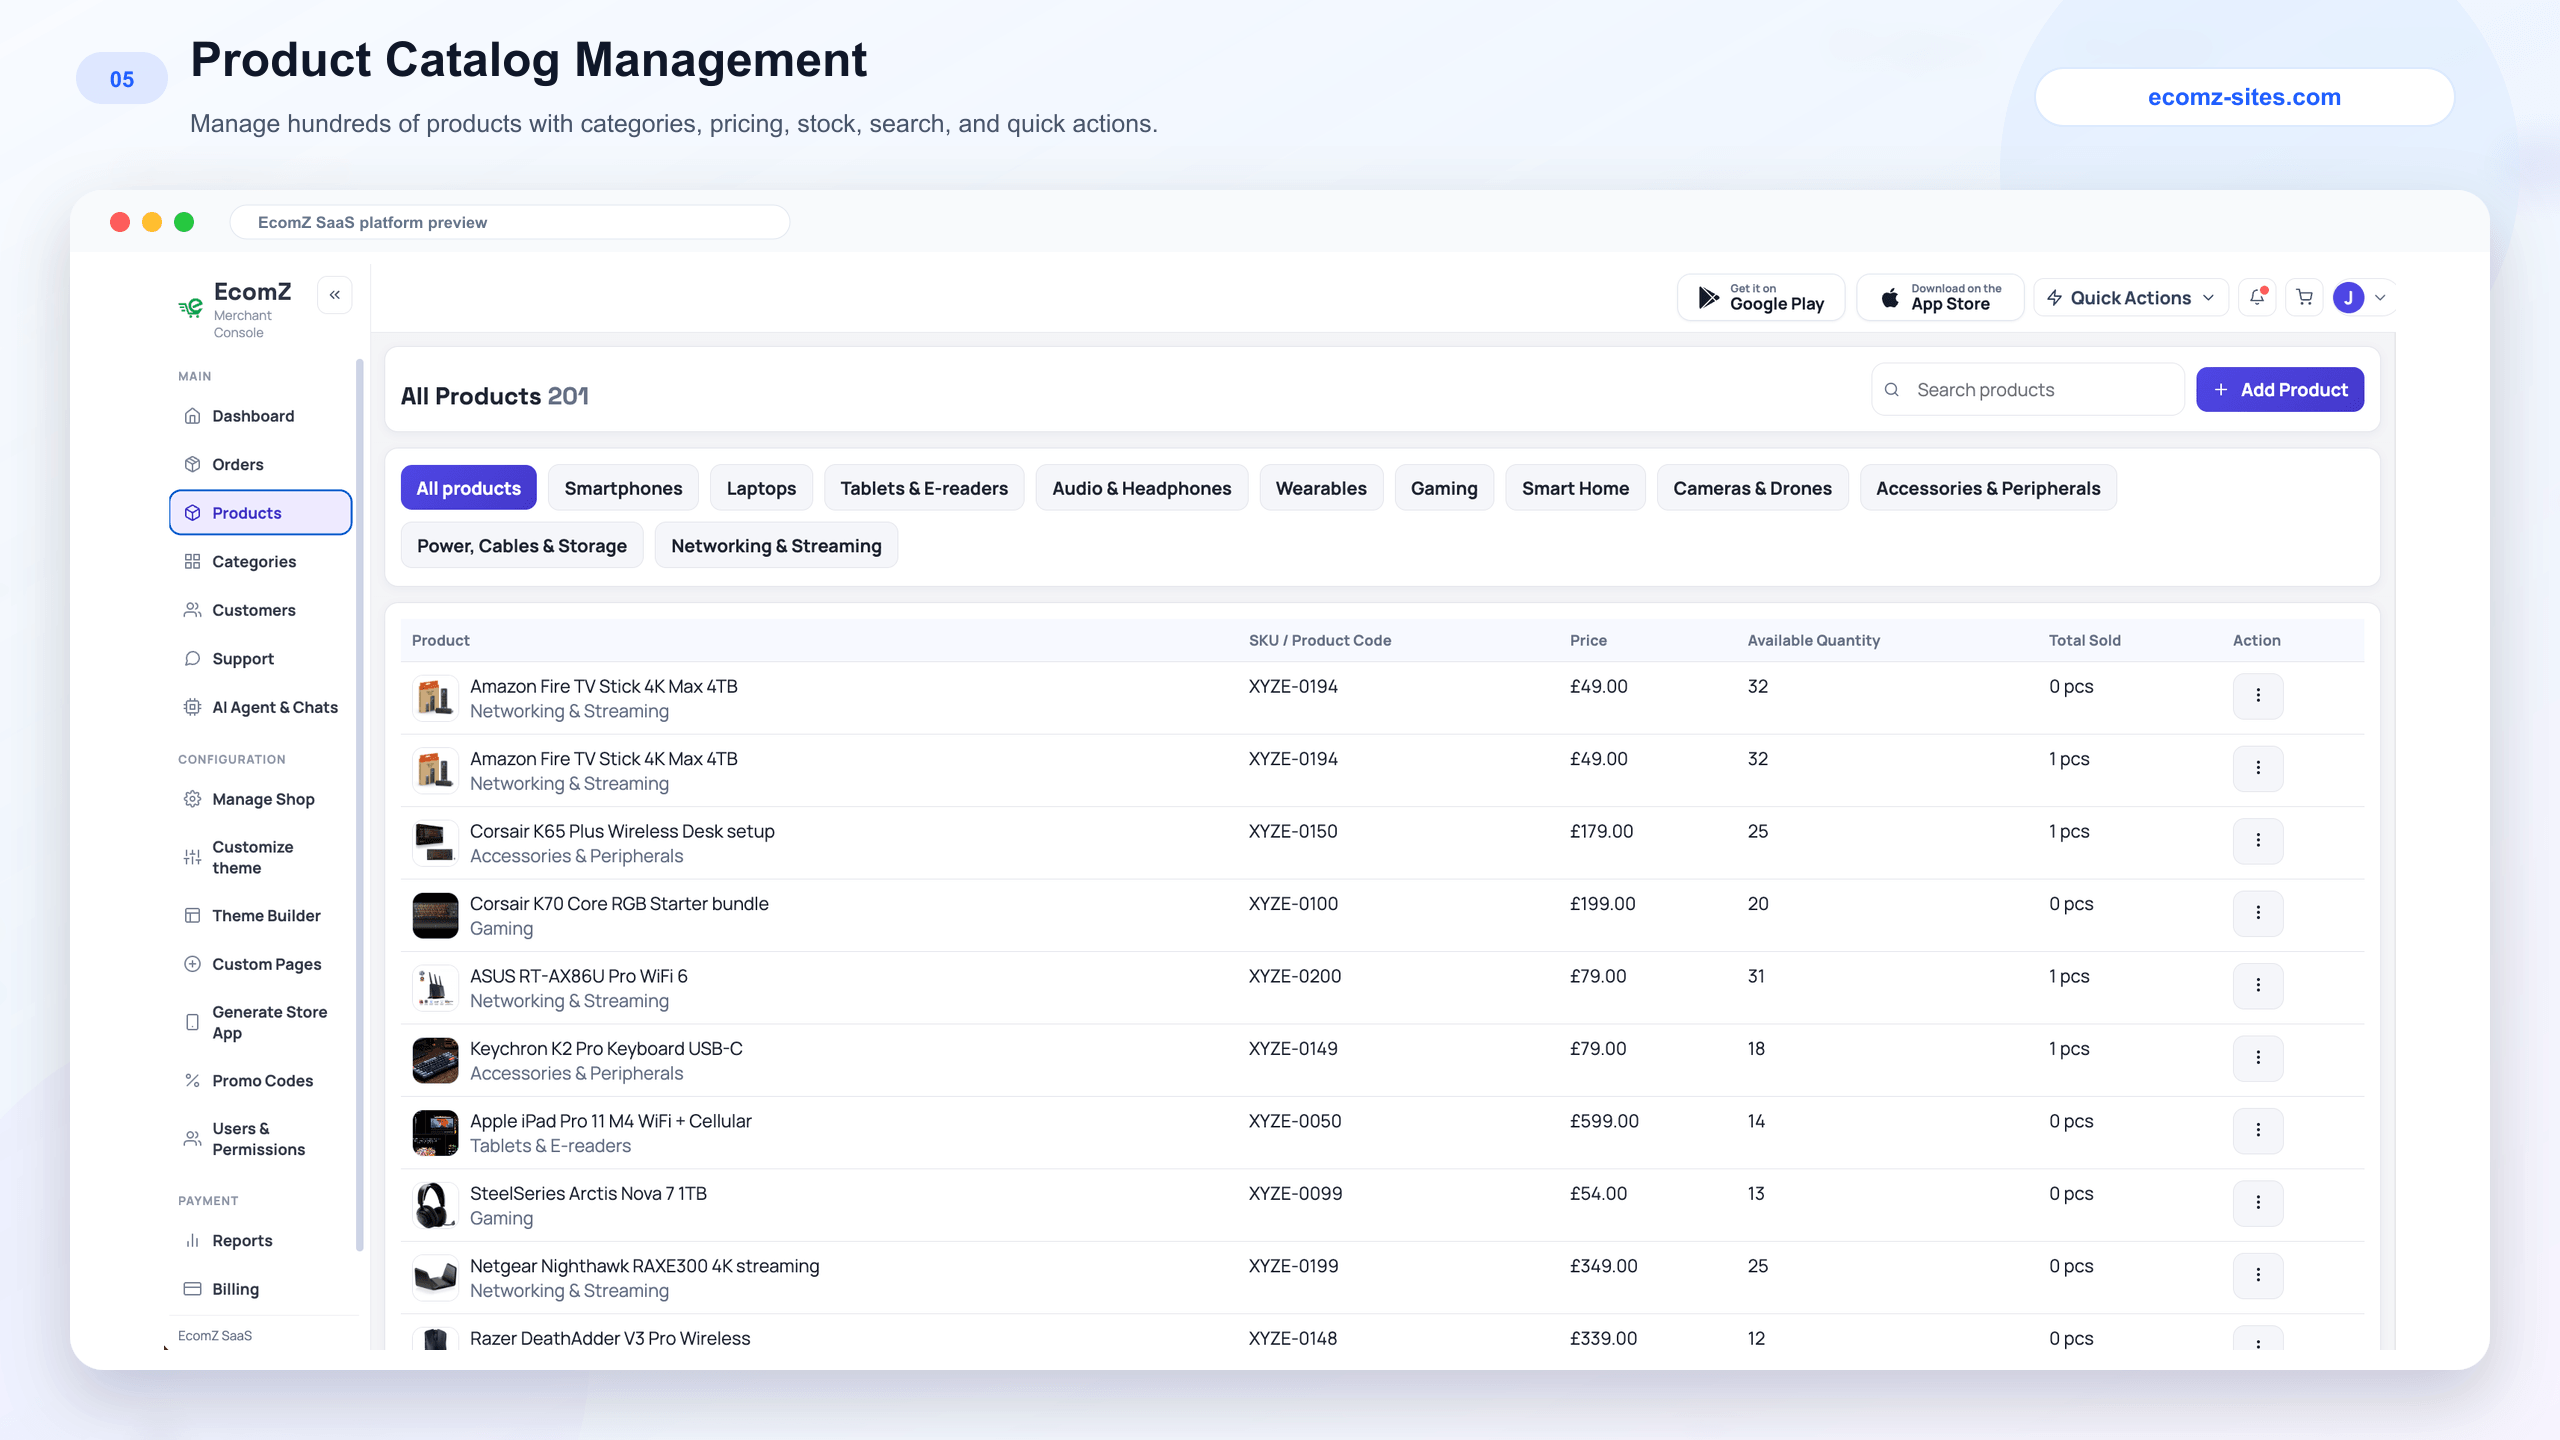The image size is (2560, 1440).
Task: Click the App Store badge
Action: (x=1940, y=298)
